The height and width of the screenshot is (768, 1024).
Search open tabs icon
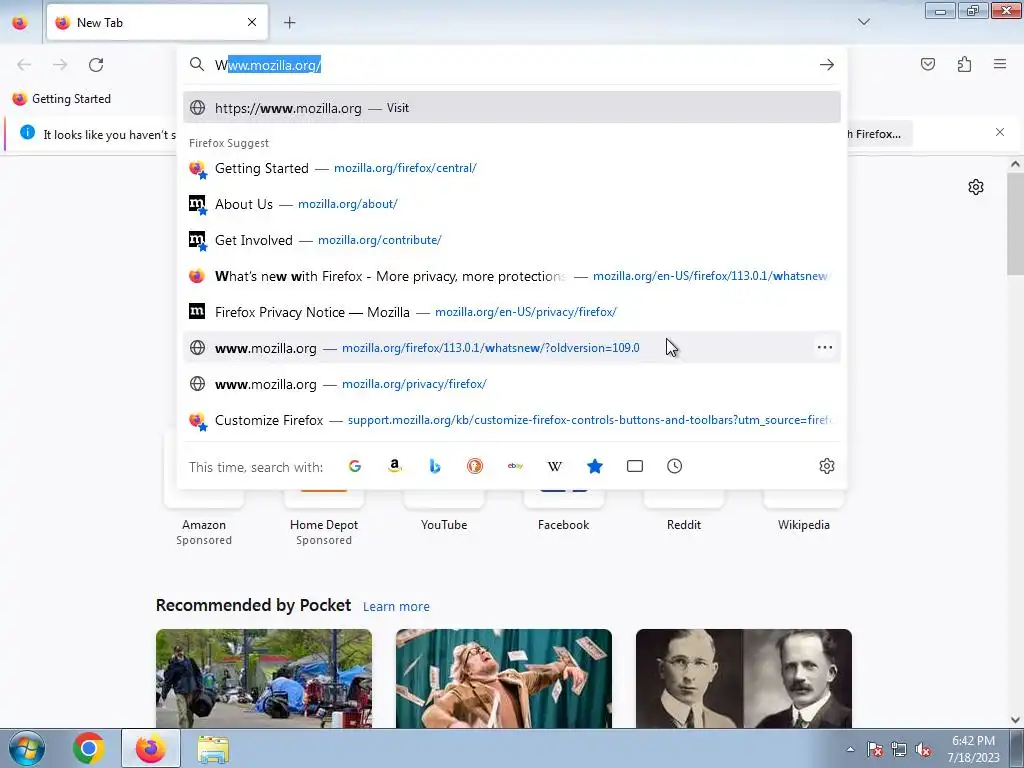pyautogui.click(x=635, y=466)
